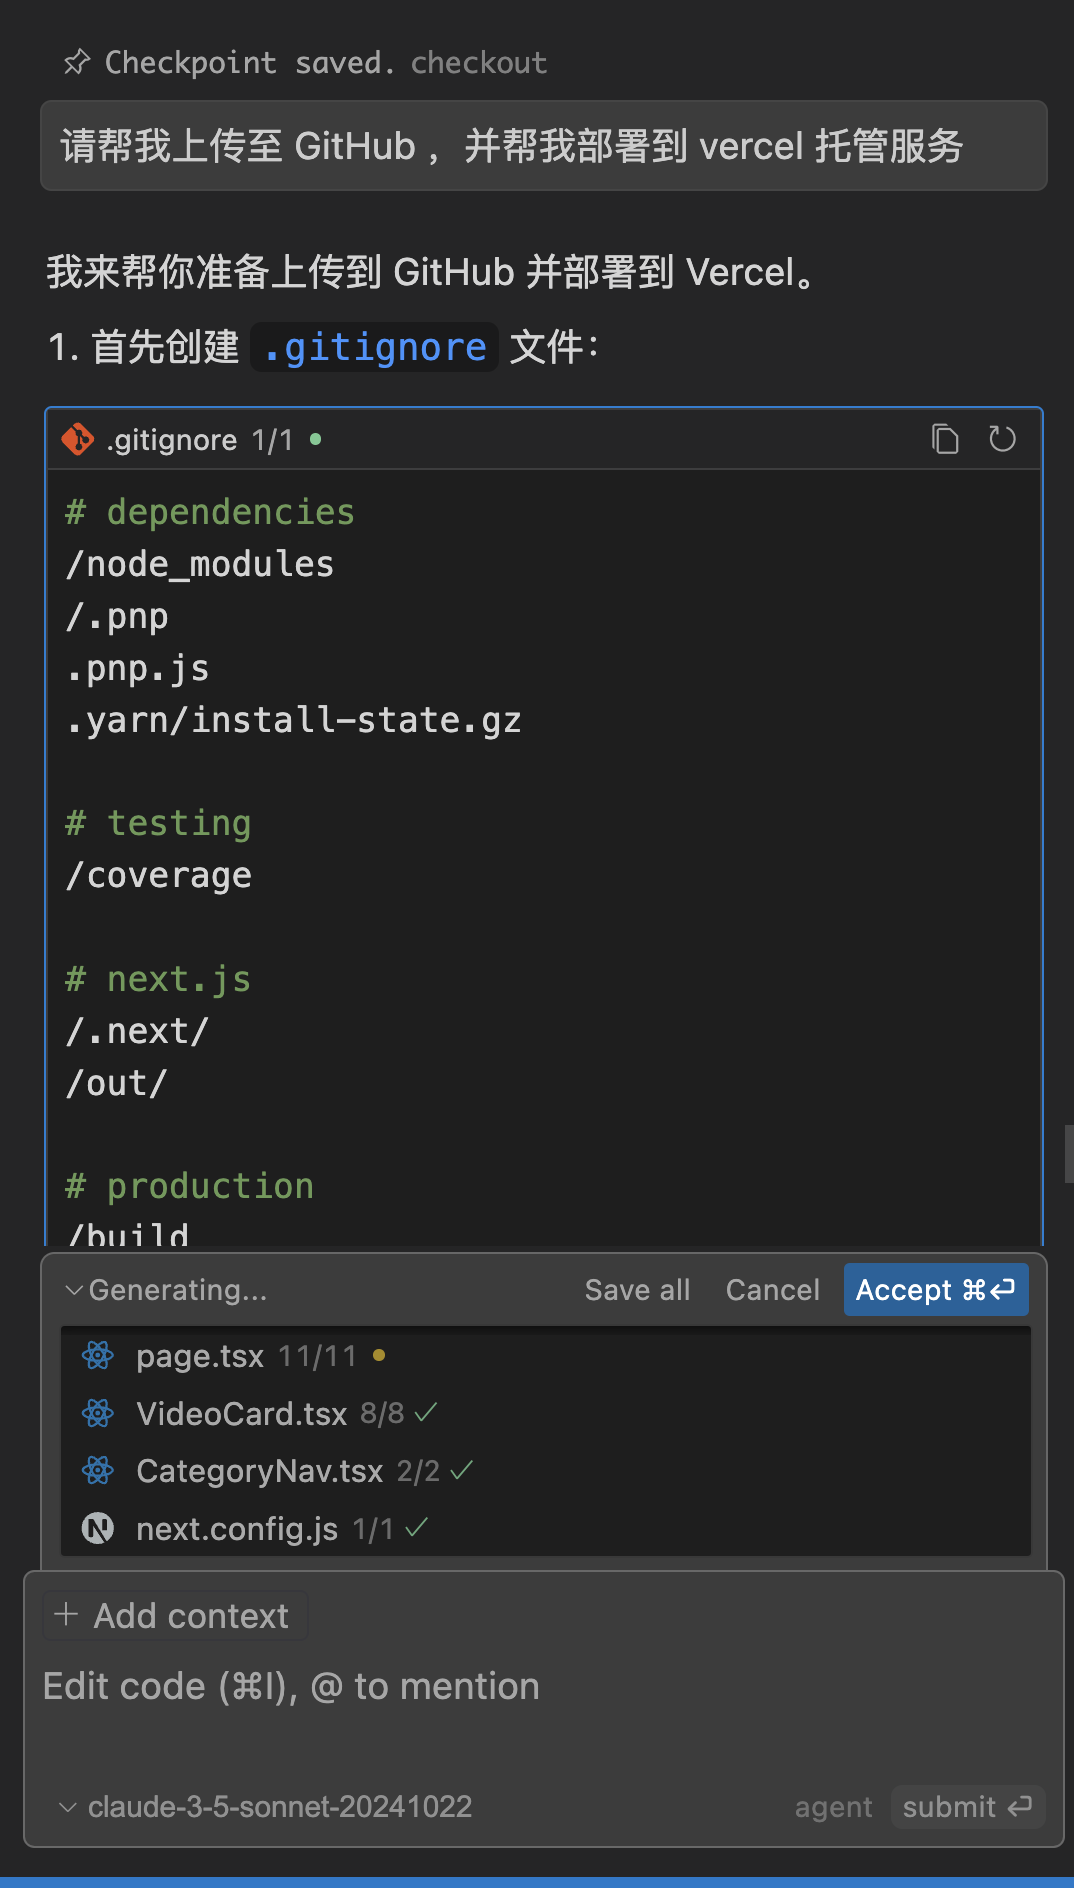
Task: Click the reapply refresh icon on .gitignore block
Action: [x=1002, y=439]
